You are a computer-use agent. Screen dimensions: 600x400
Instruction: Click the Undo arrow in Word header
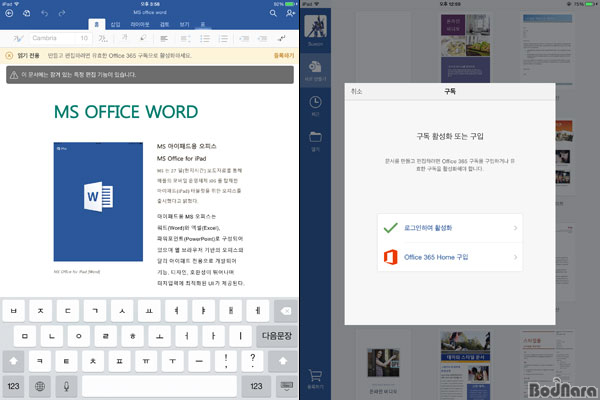point(44,13)
